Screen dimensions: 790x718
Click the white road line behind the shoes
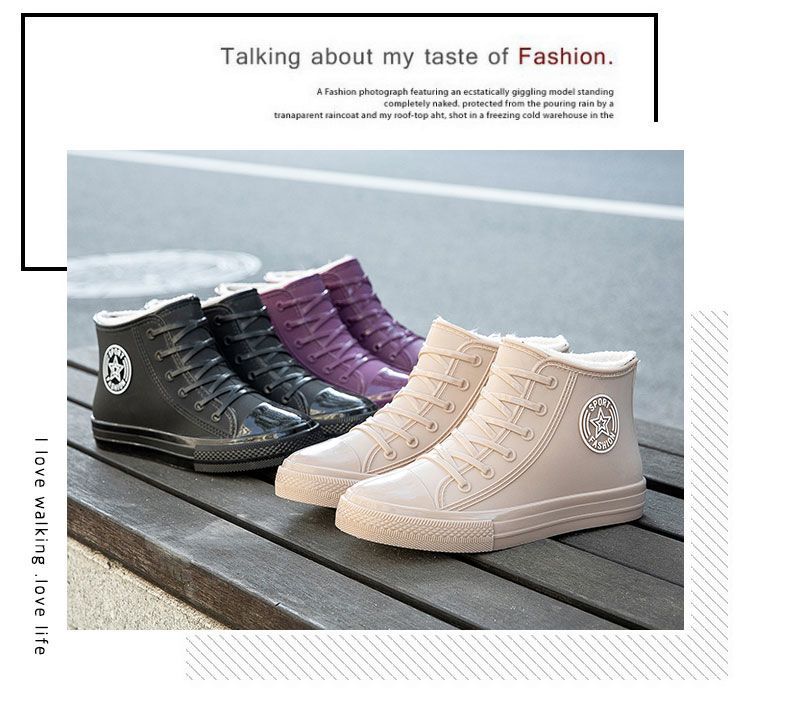pyautogui.click(x=383, y=182)
